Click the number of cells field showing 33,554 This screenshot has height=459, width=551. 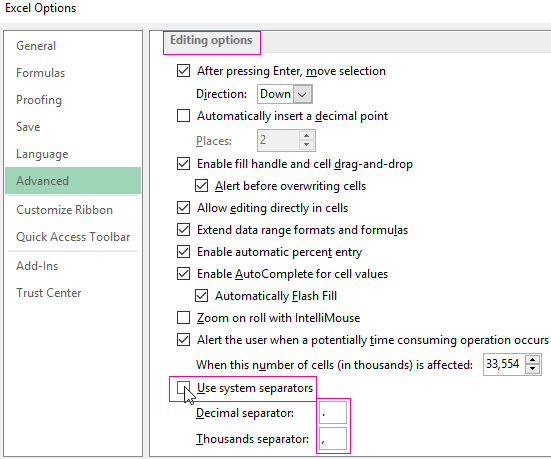(504, 364)
